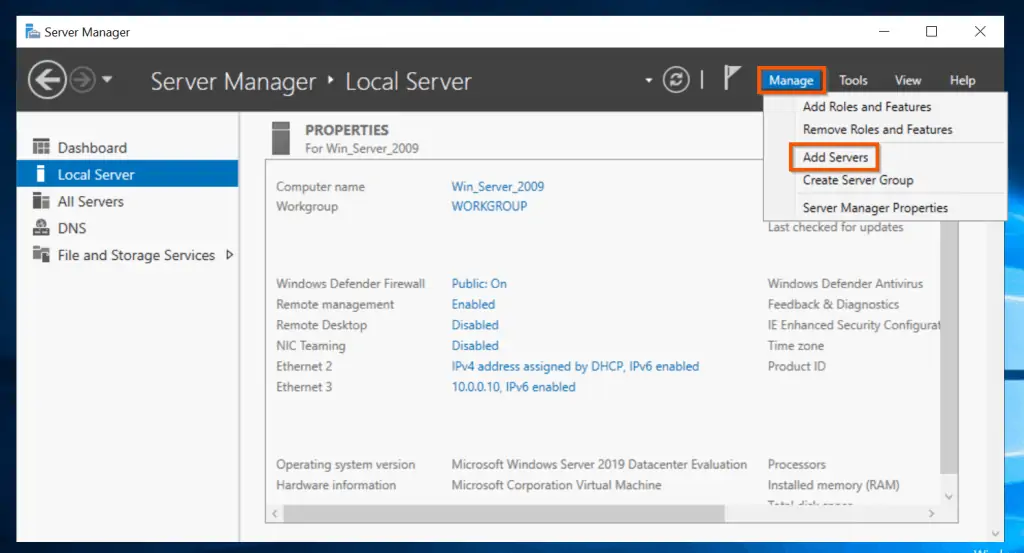Click the Win_Server_2009 computer name link

[498, 186]
